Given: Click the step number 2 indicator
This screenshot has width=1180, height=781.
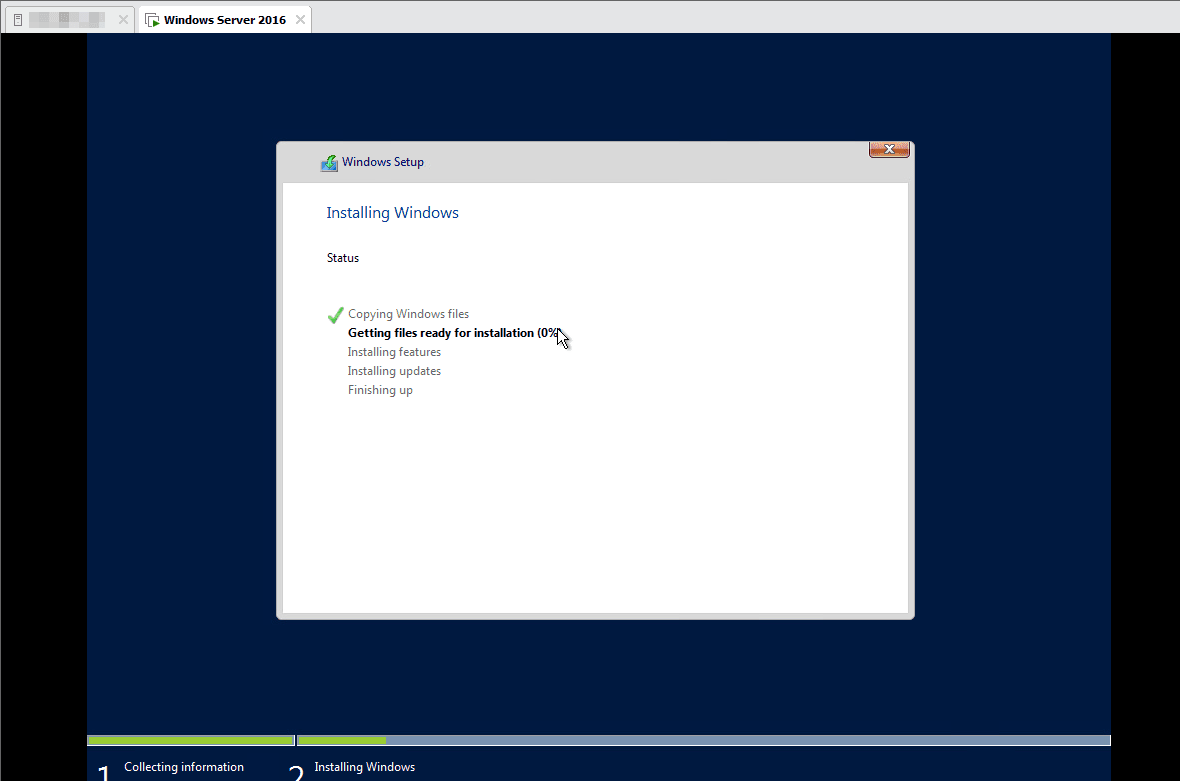Looking at the screenshot, I should 295,770.
